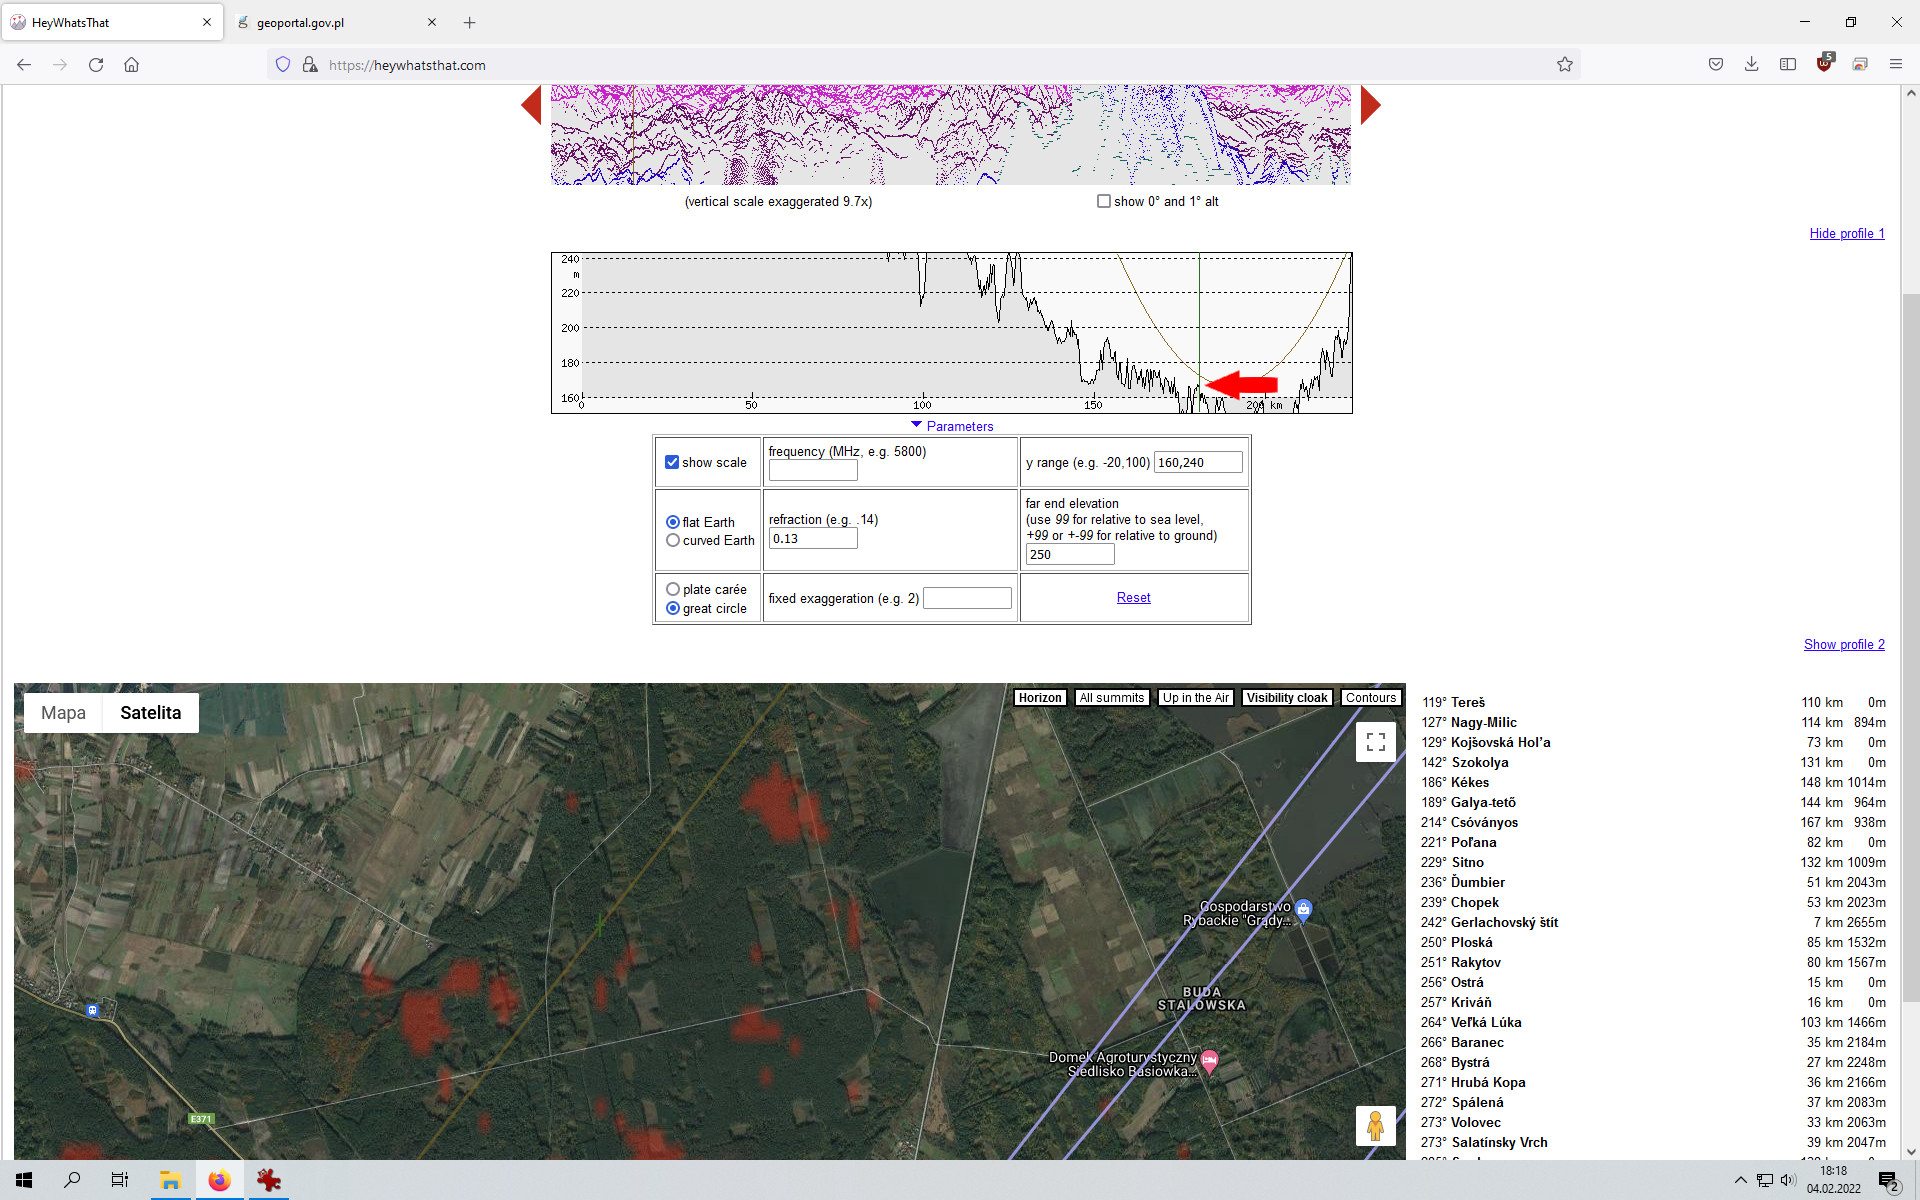Click the right red panorama arrow
This screenshot has width=1920, height=1200.
point(1370,105)
